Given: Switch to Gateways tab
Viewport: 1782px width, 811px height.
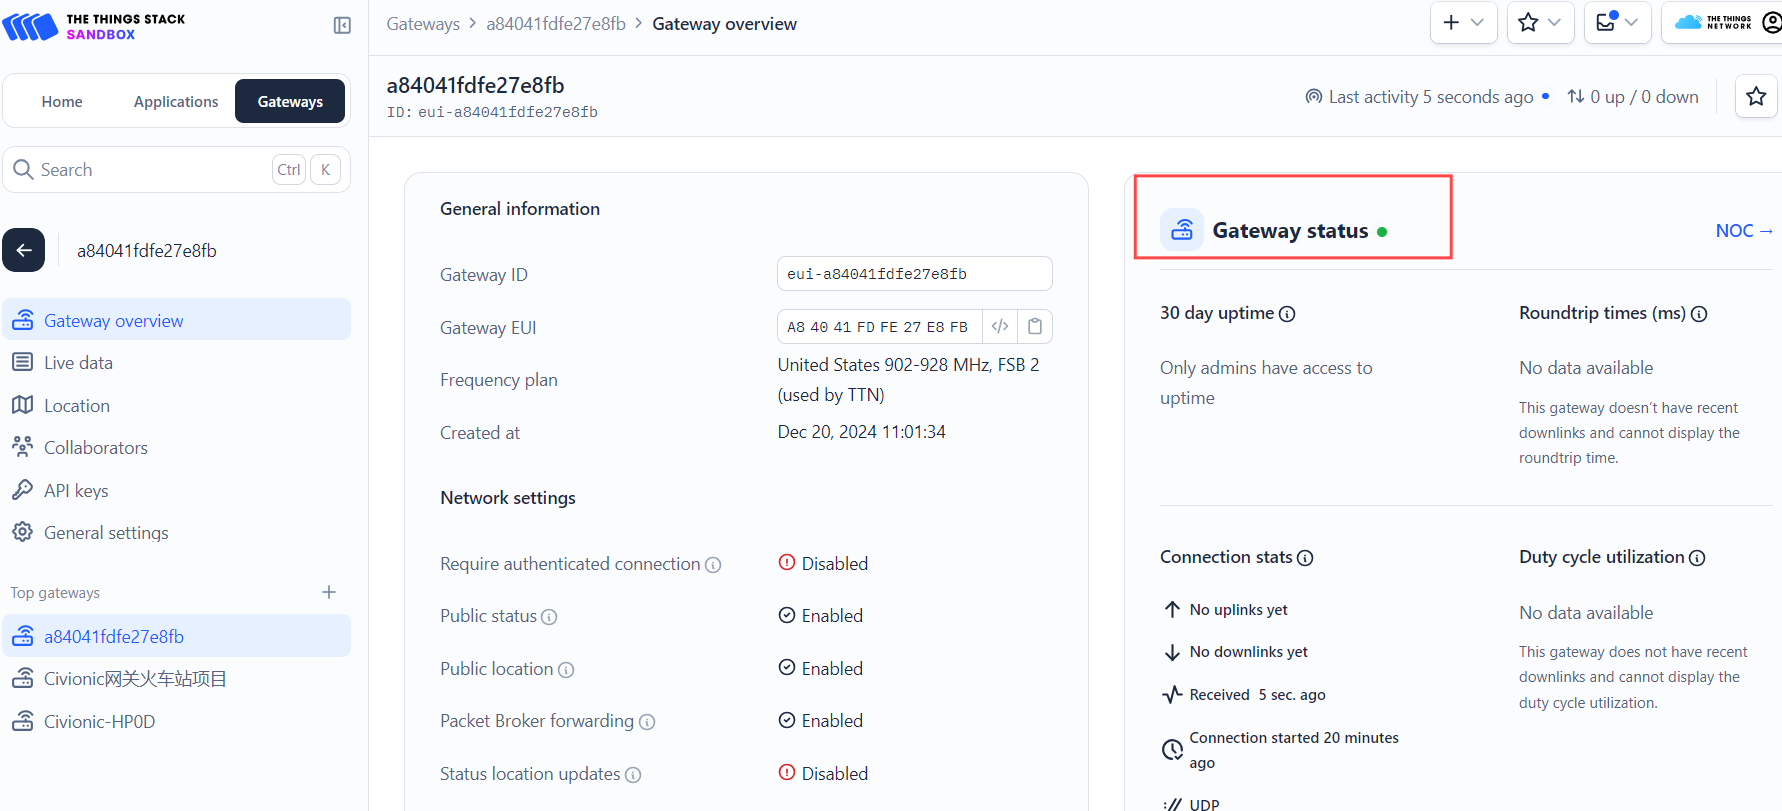Looking at the screenshot, I should (x=290, y=102).
